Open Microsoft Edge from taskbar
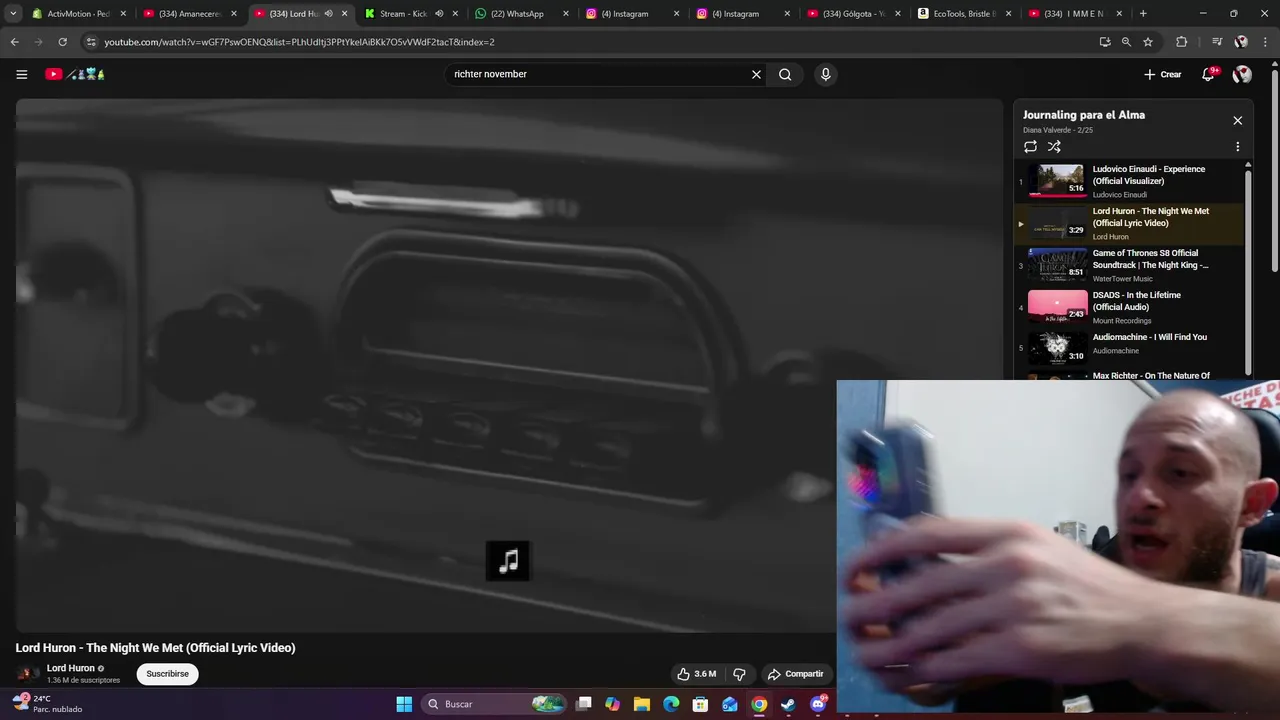The height and width of the screenshot is (720, 1280). 671,704
